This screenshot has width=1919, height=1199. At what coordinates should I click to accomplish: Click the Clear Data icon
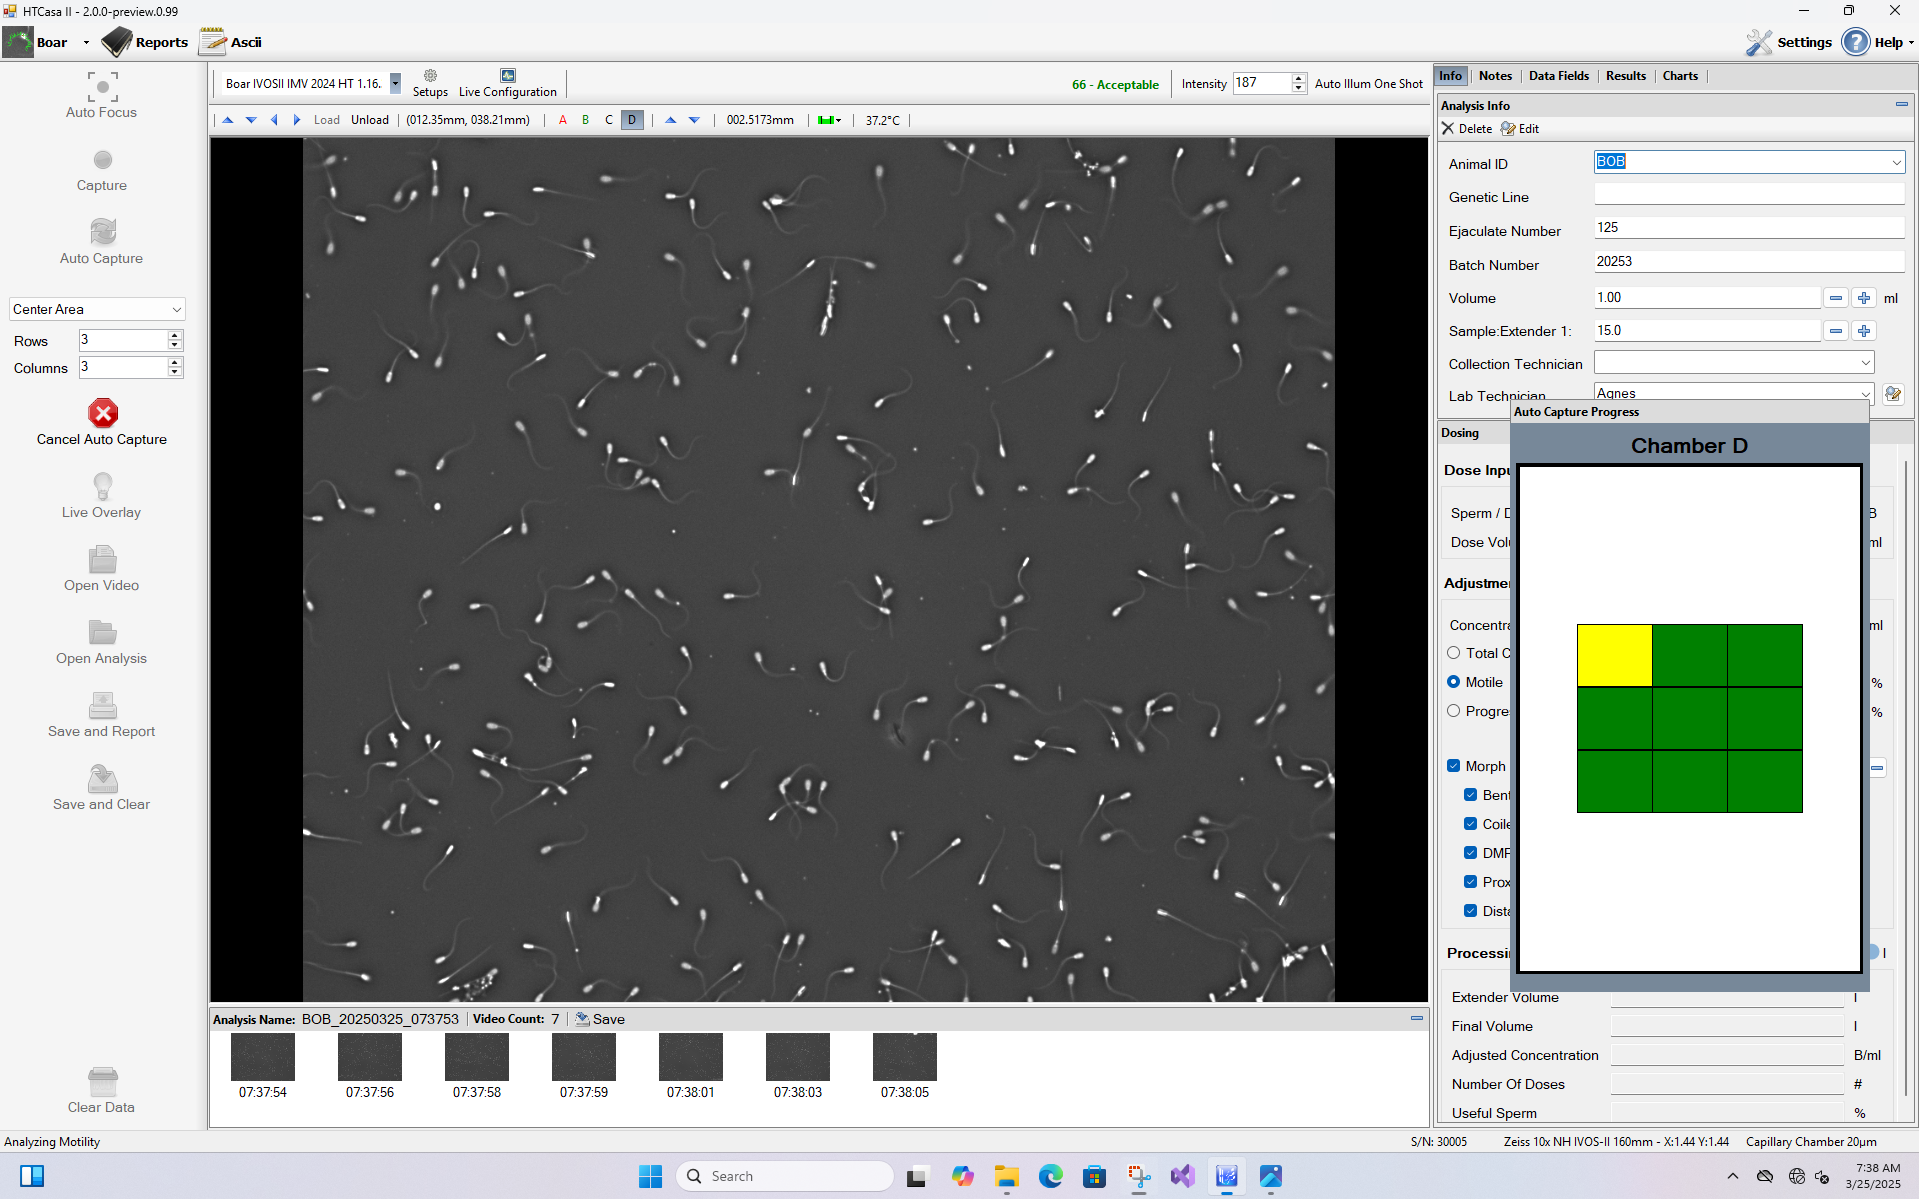tap(102, 1082)
